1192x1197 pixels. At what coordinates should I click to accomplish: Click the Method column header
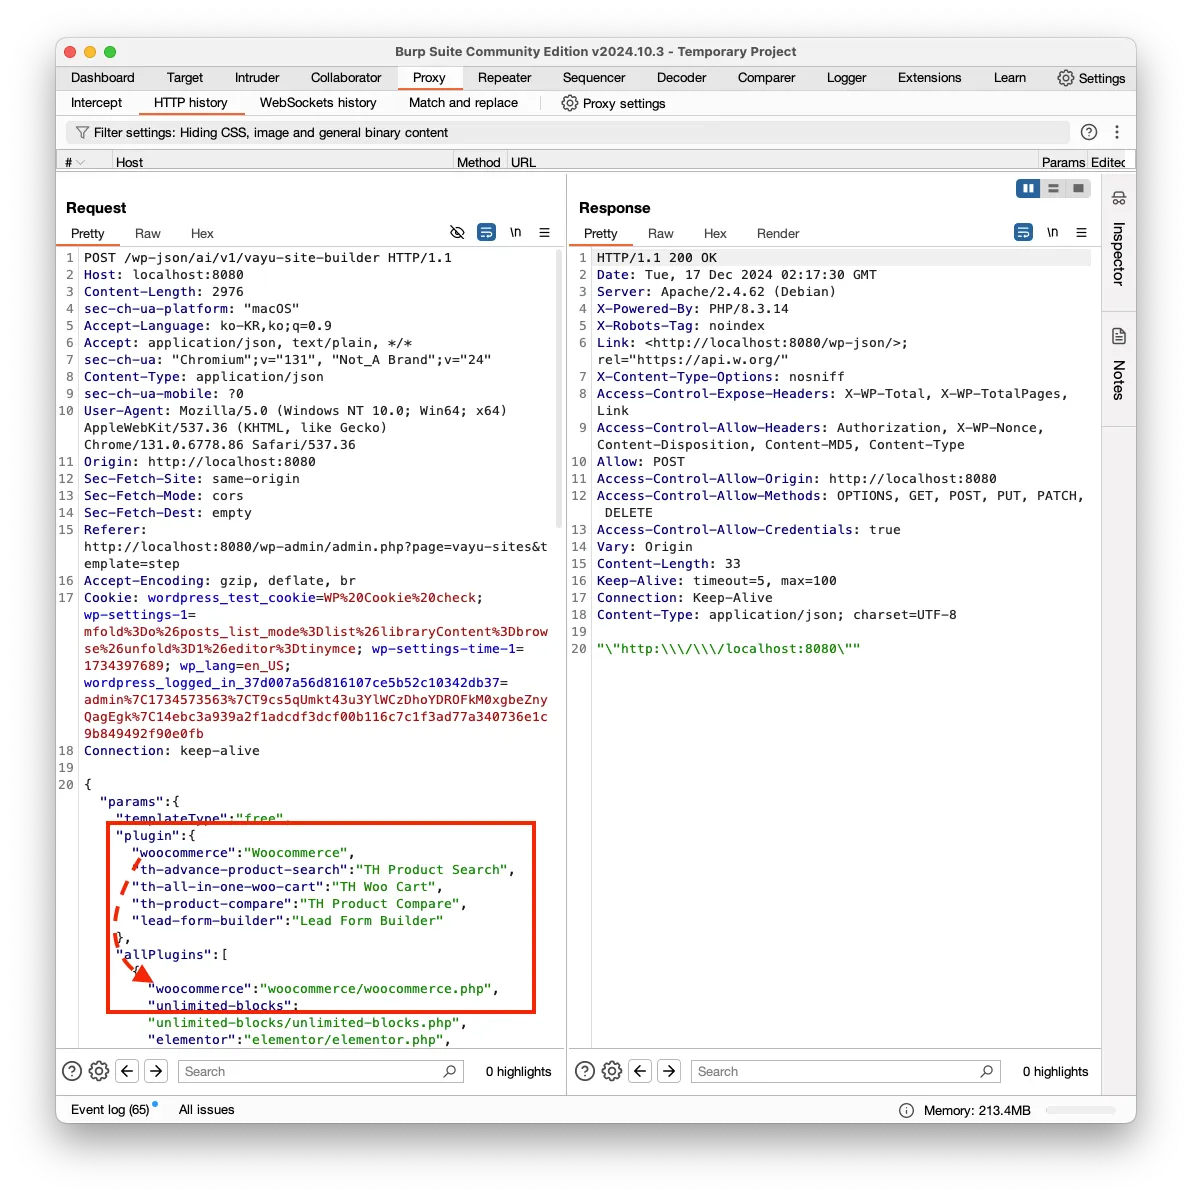tap(478, 162)
